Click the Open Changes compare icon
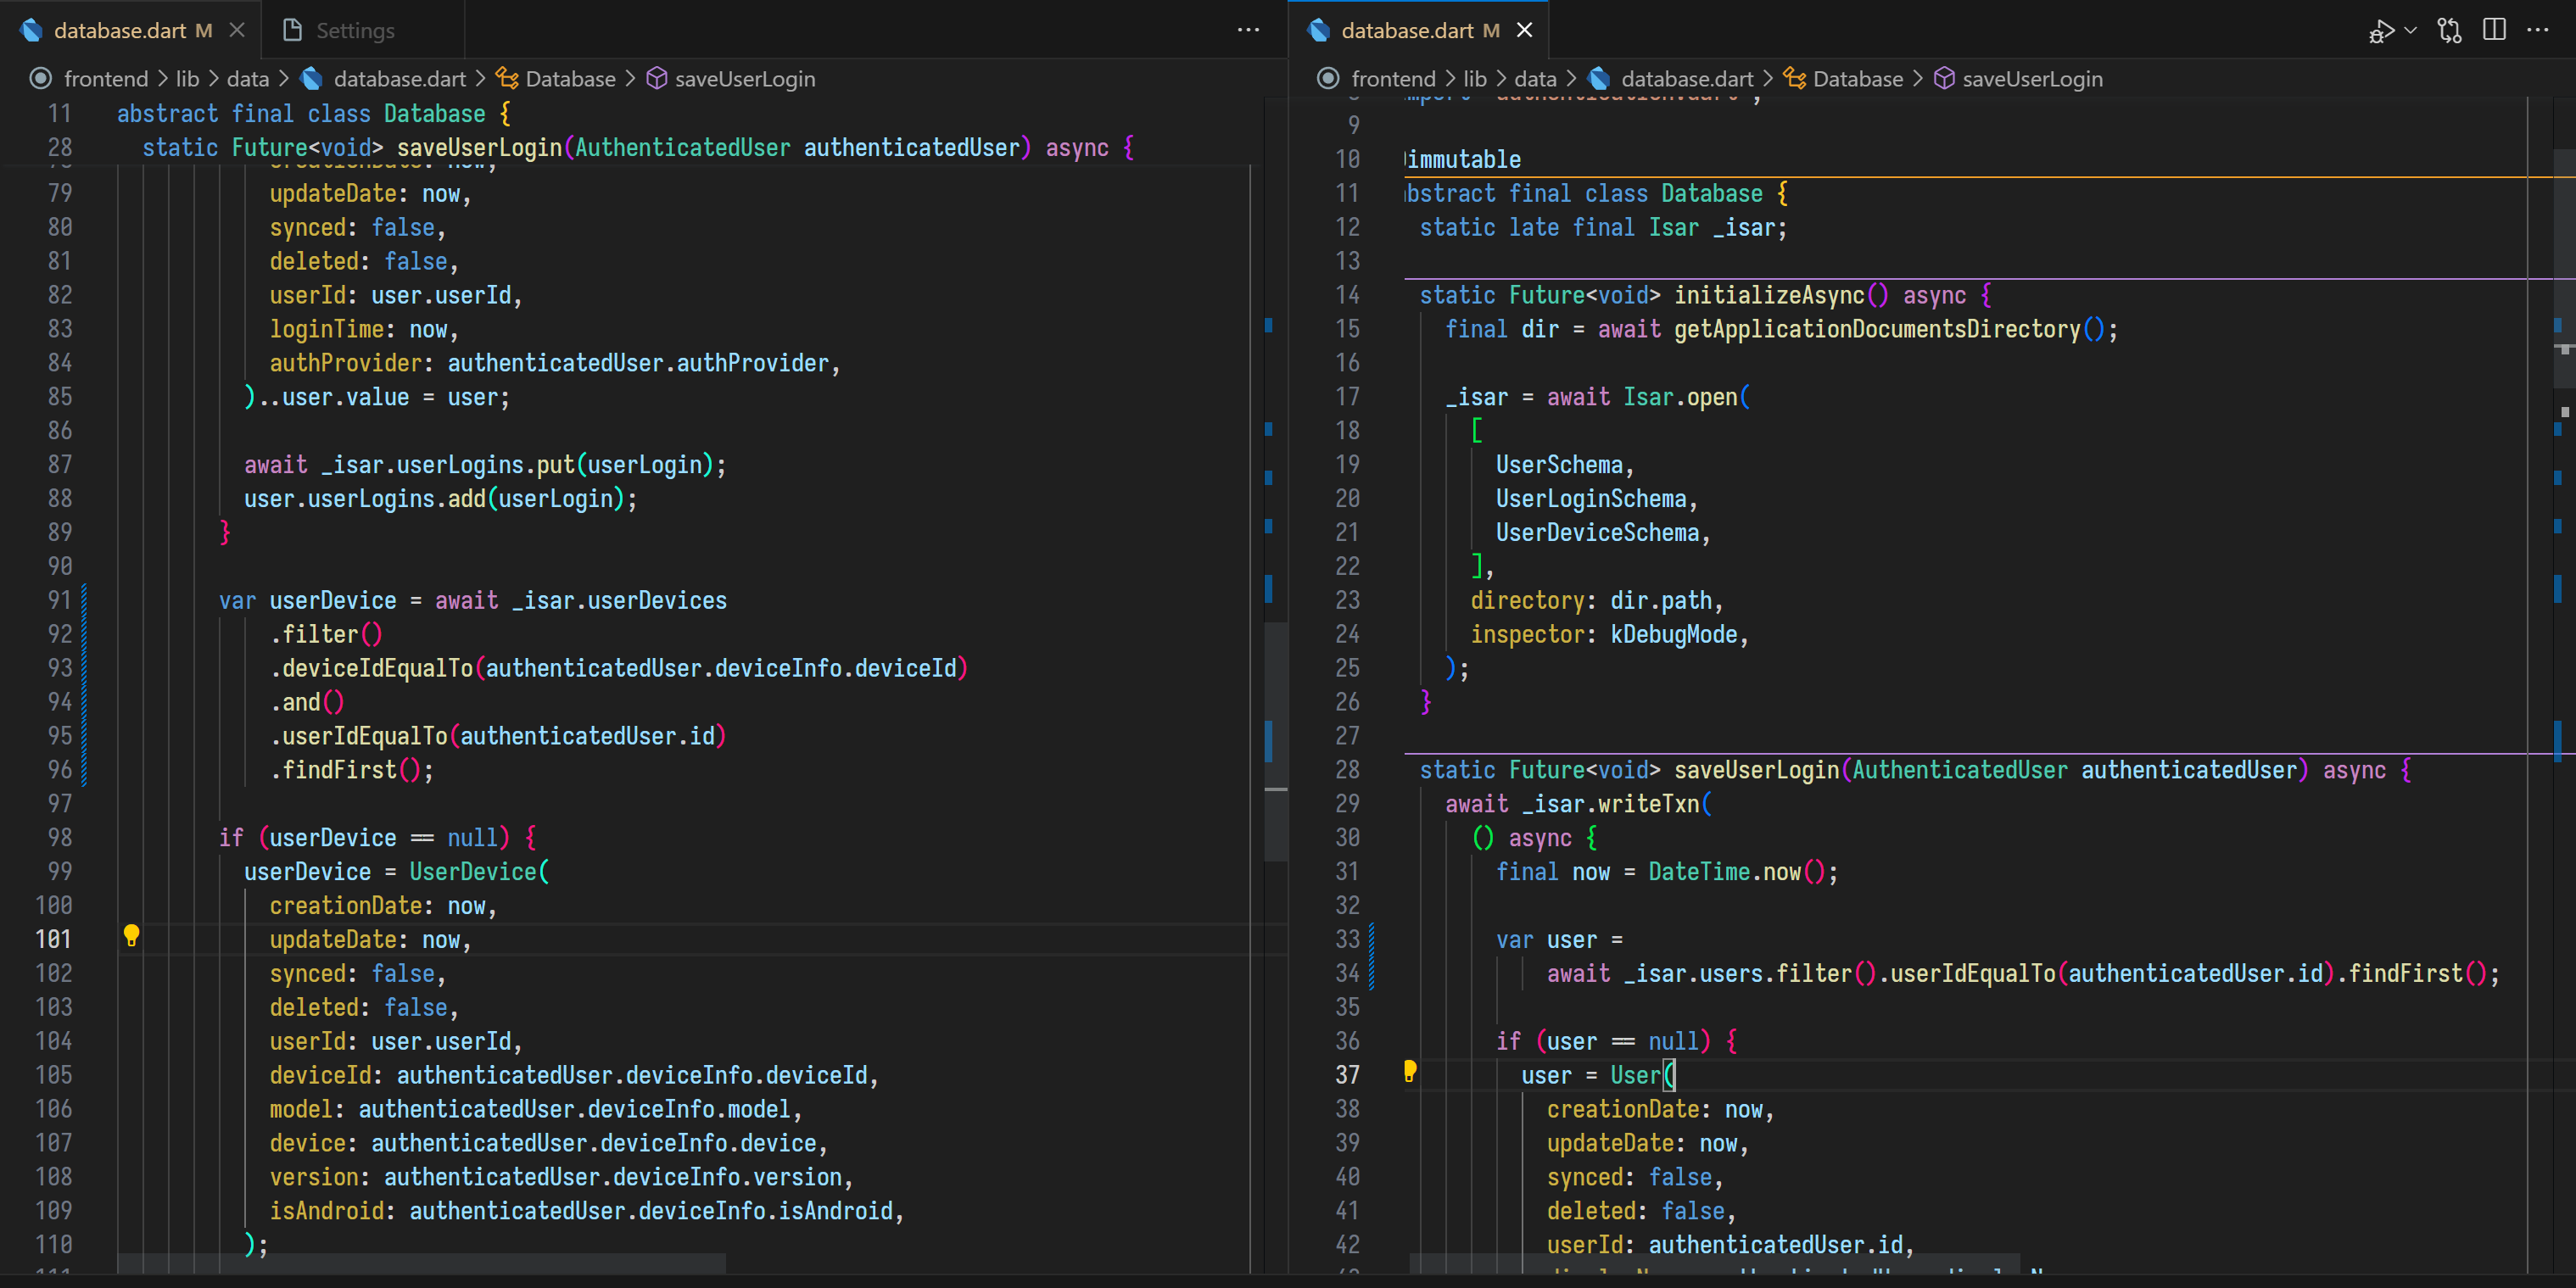 2450,30
